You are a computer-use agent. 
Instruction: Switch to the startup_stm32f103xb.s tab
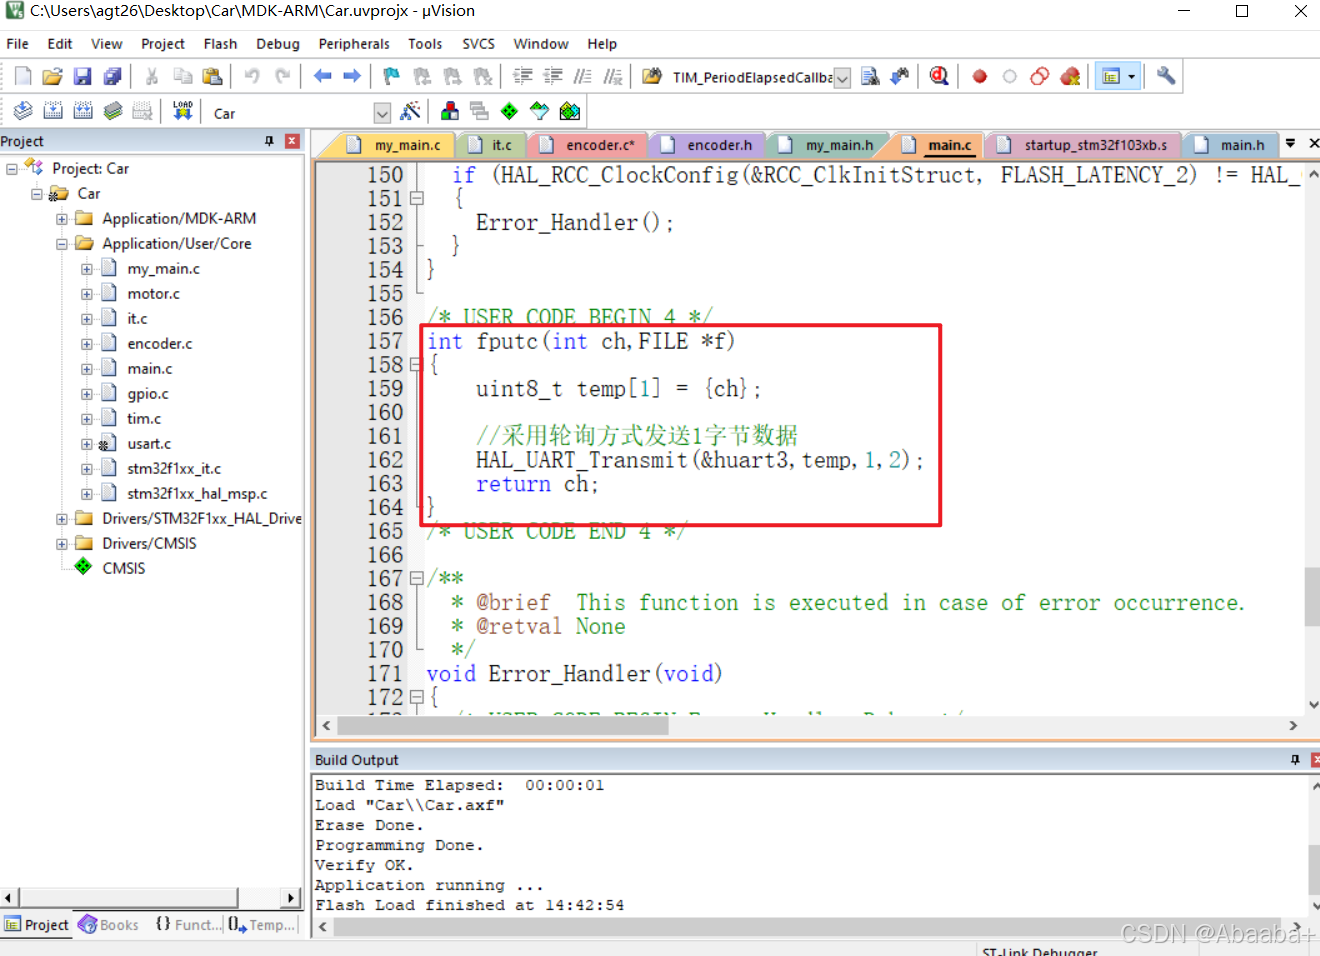pyautogui.click(x=1085, y=145)
